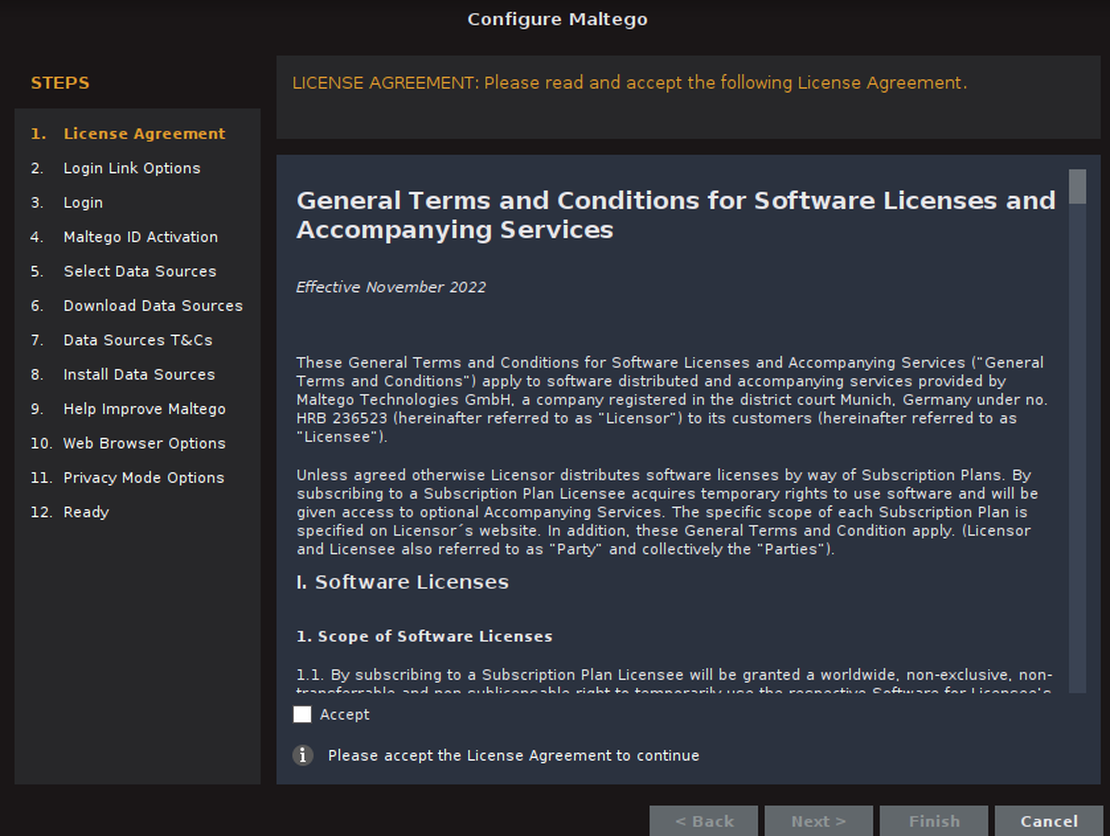
Task: Select Privacy Mode Options step
Action: (143, 478)
